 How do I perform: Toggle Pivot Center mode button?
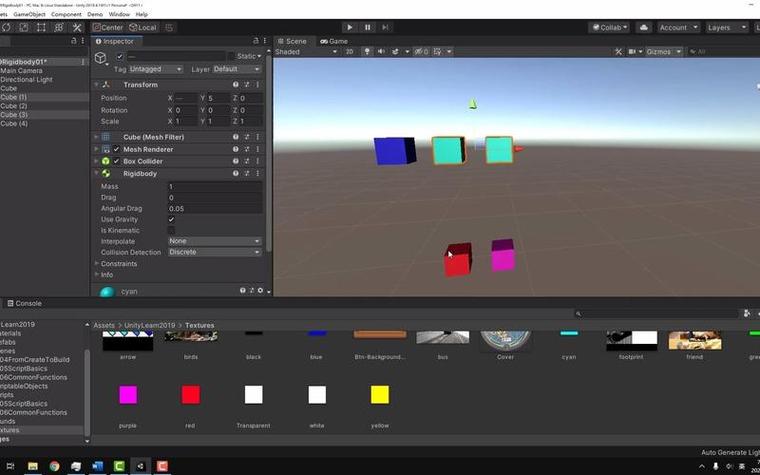(x=108, y=28)
